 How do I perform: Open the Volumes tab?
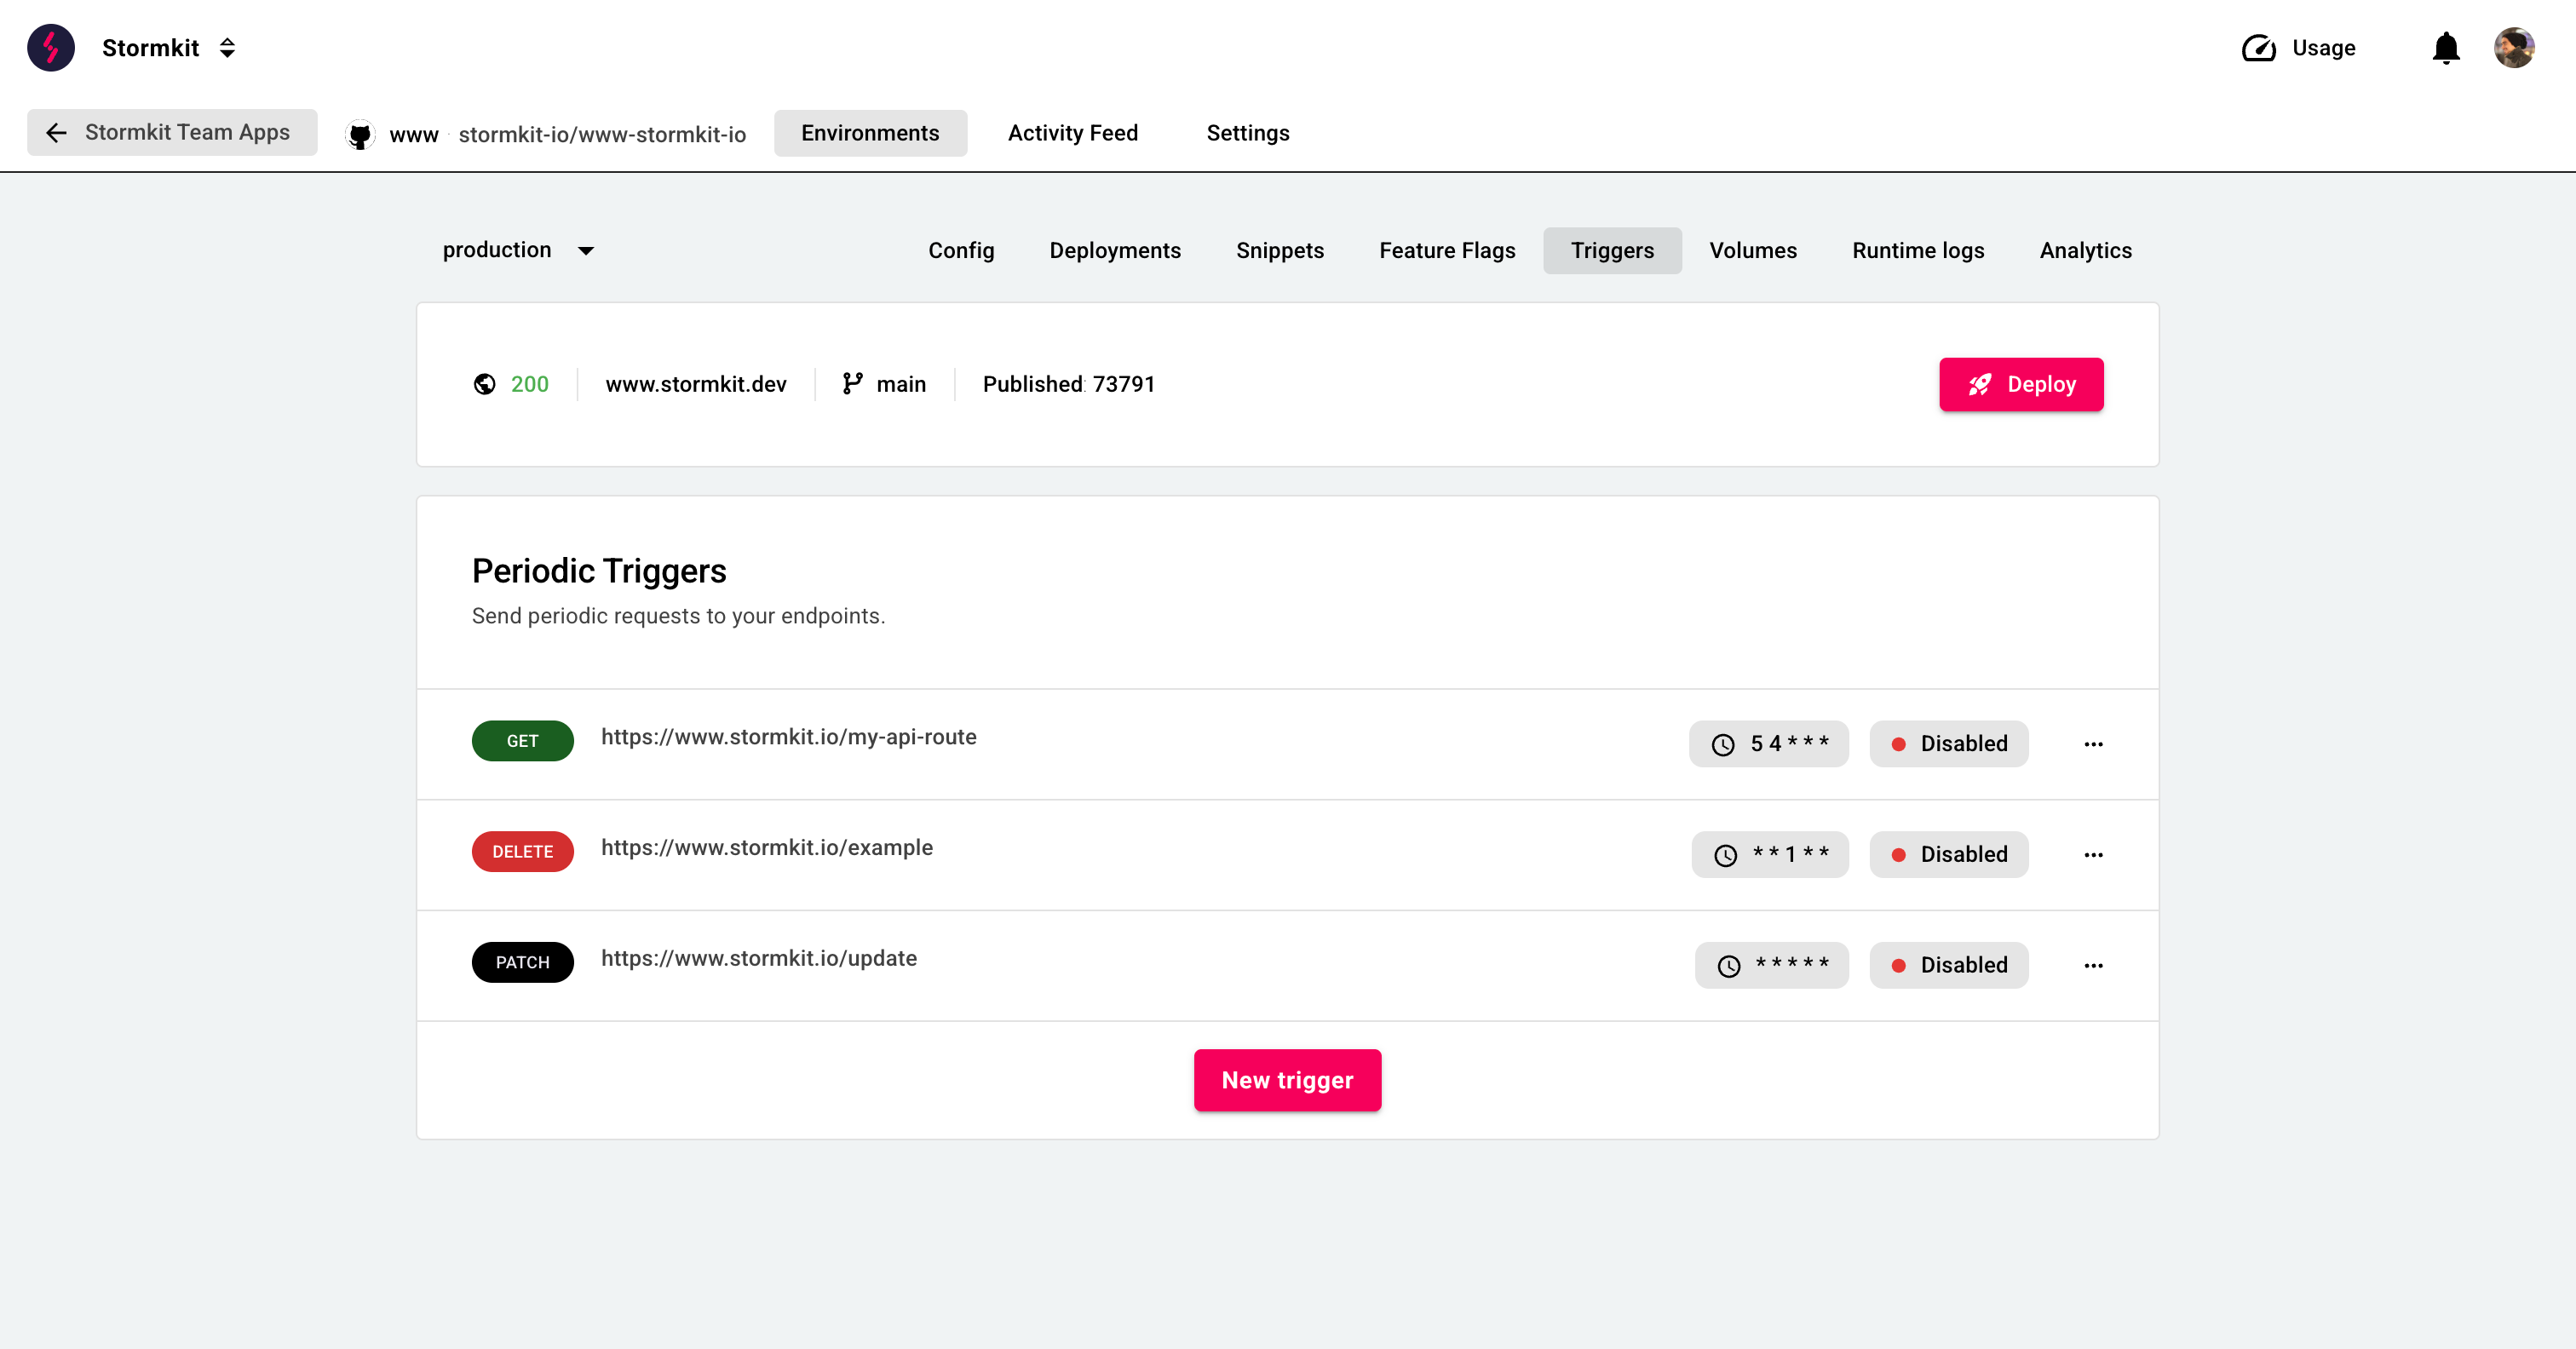click(1752, 250)
